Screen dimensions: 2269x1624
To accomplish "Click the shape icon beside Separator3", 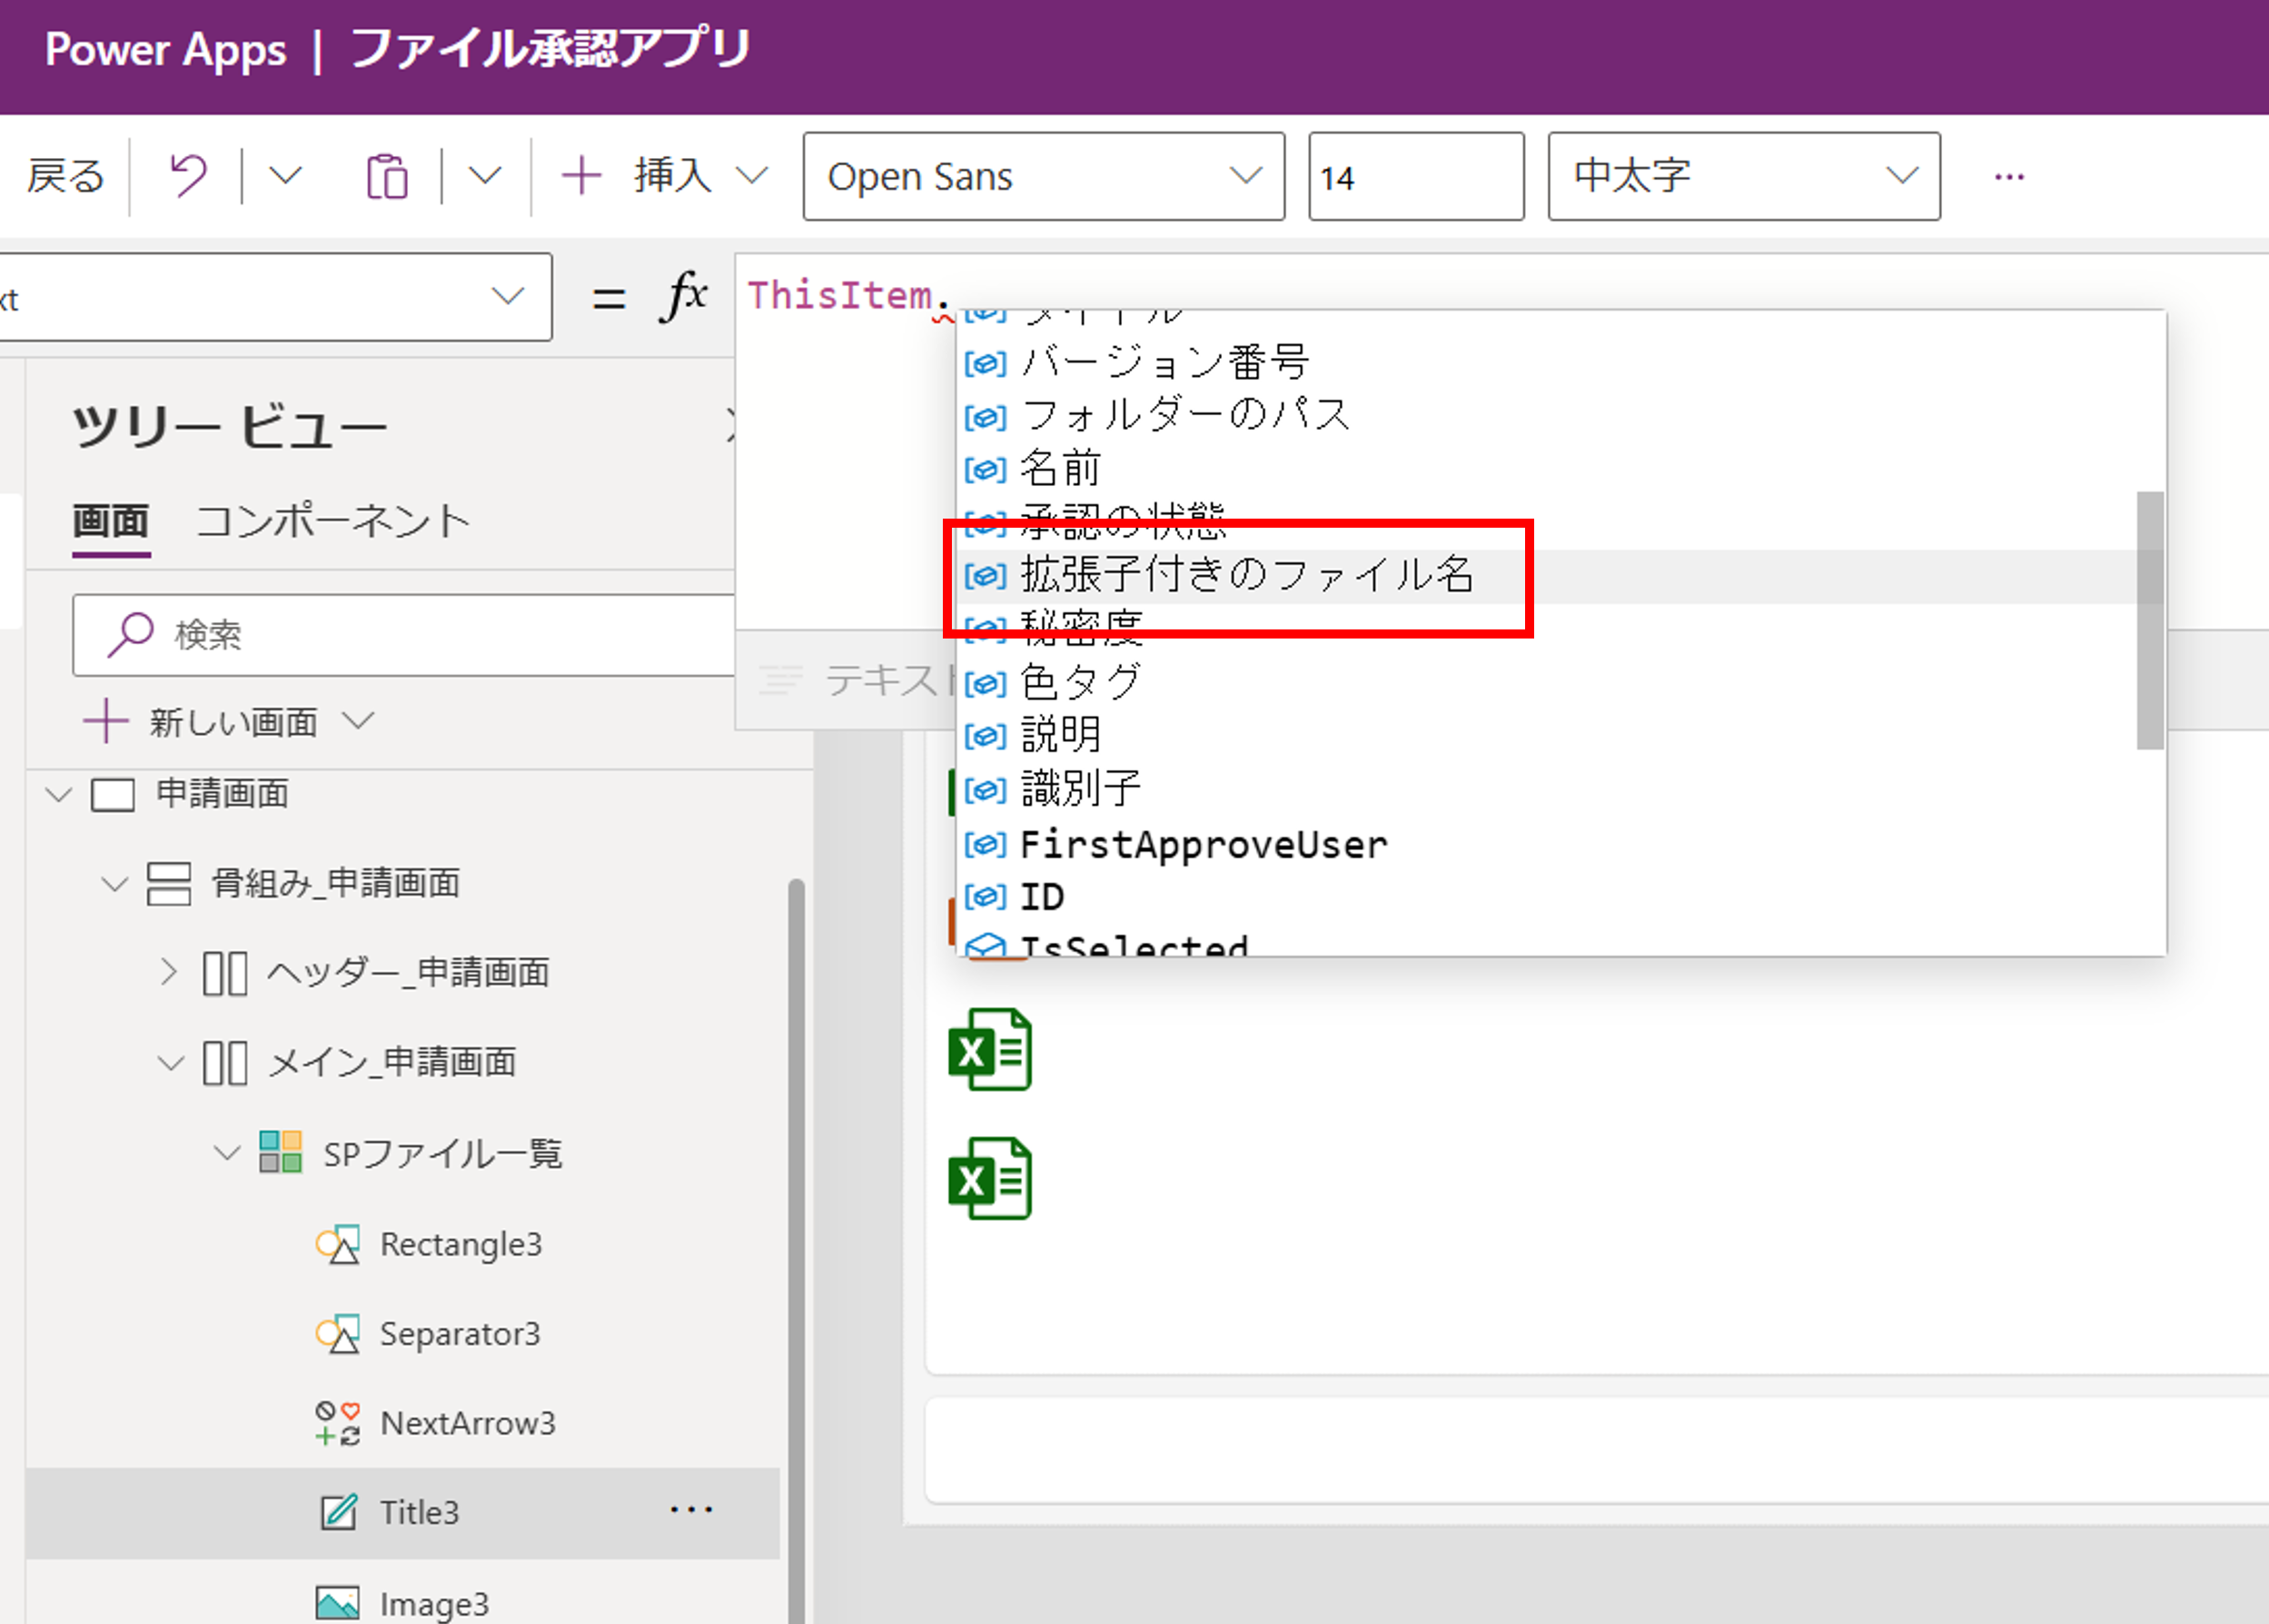I will [337, 1334].
